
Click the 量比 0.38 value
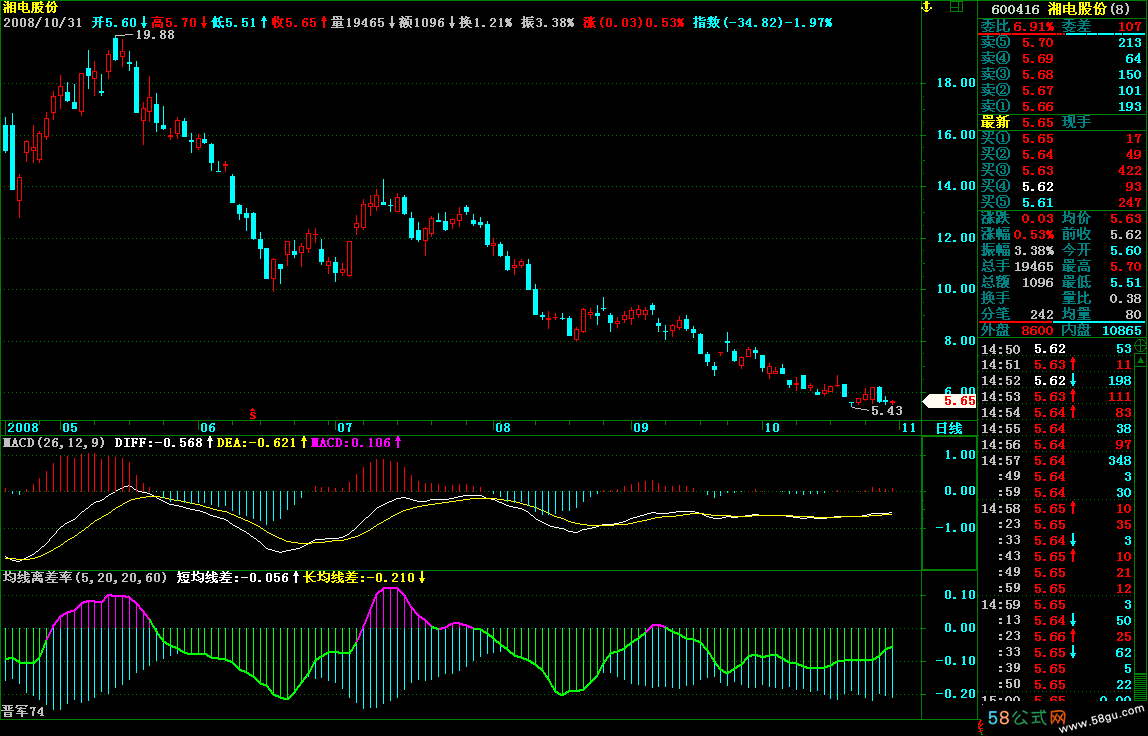pyautogui.click(x=1126, y=299)
